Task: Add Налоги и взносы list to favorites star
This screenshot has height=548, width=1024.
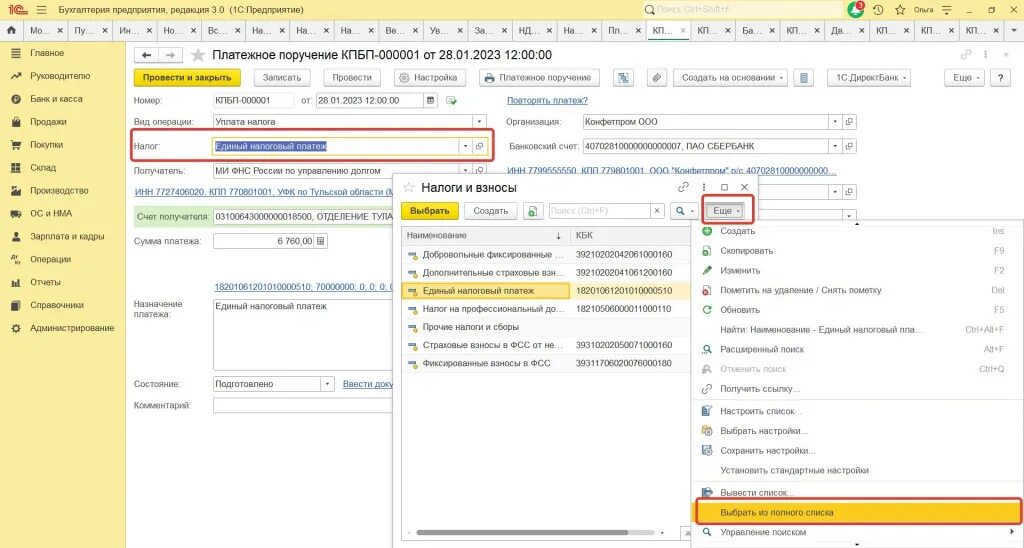Action: click(x=409, y=187)
